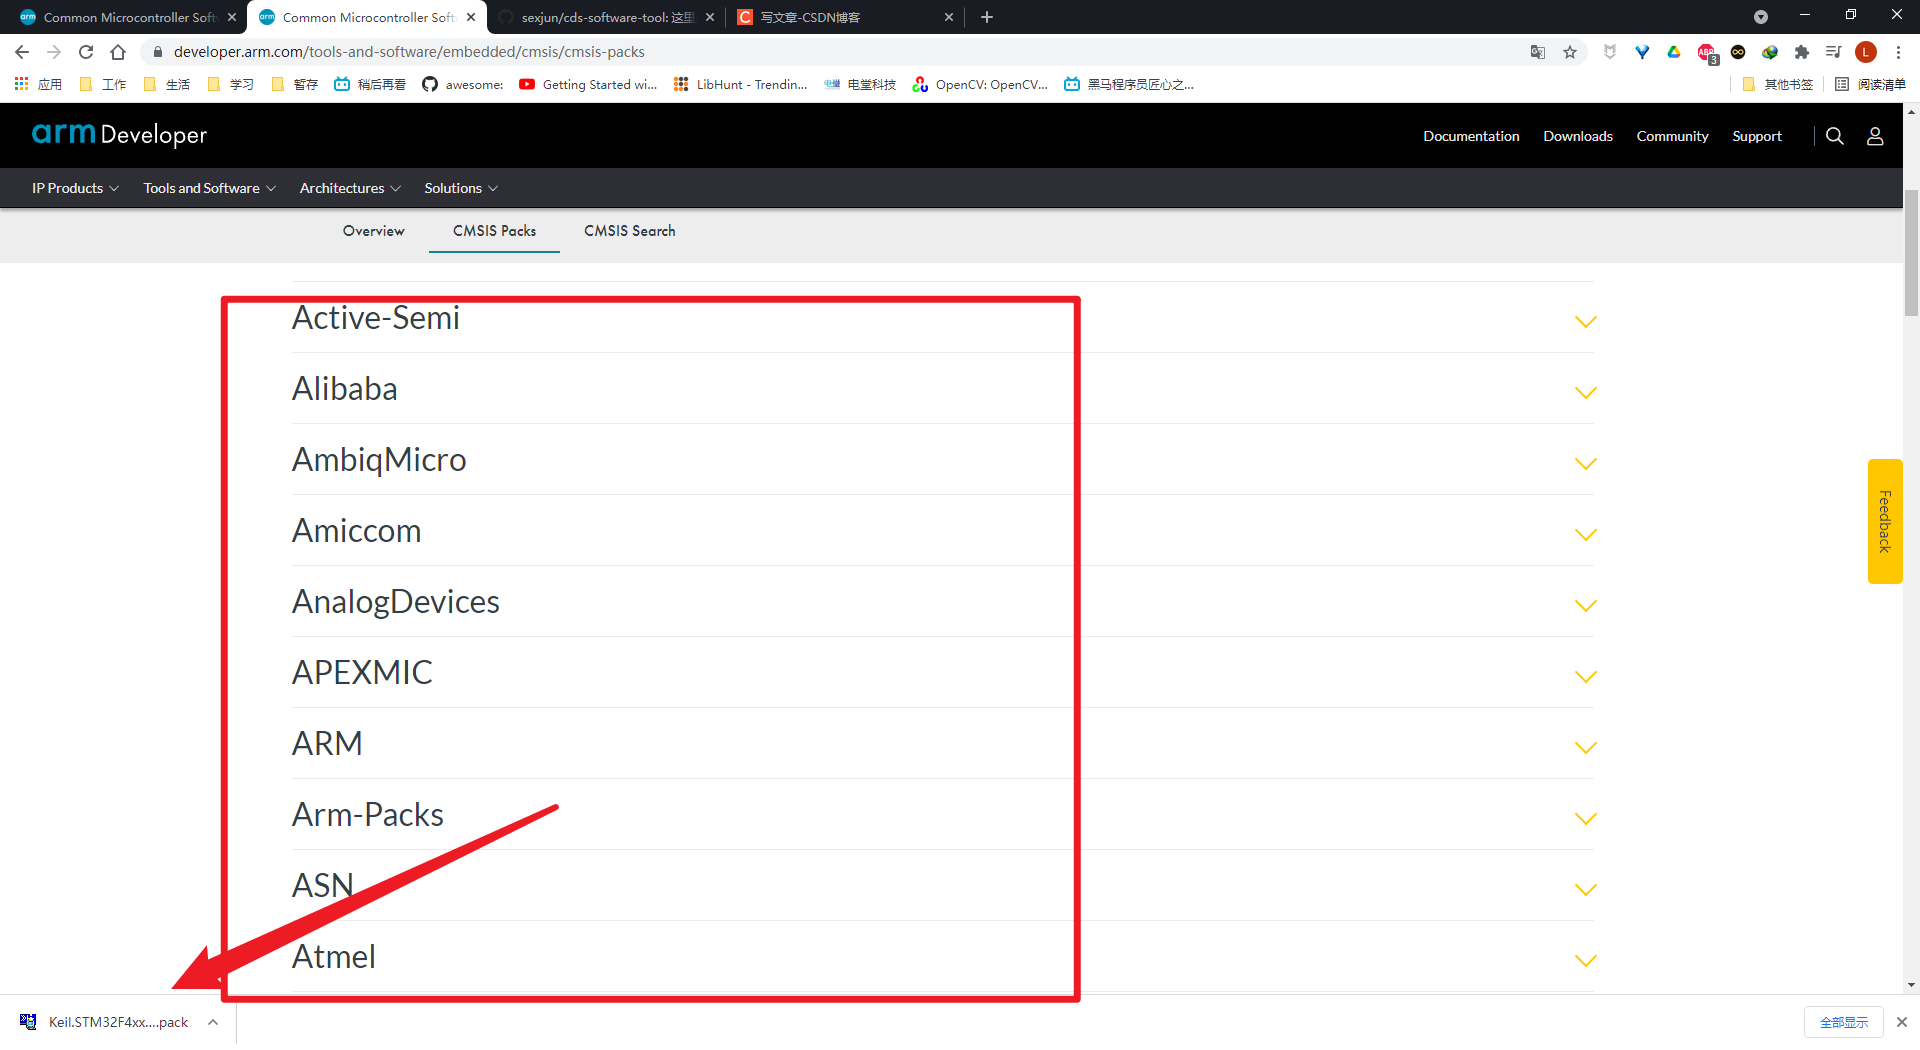Image resolution: width=1920 pixels, height=1050 pixels.
Task: Open the OpenCV bookmark
Action: [980, 84]
